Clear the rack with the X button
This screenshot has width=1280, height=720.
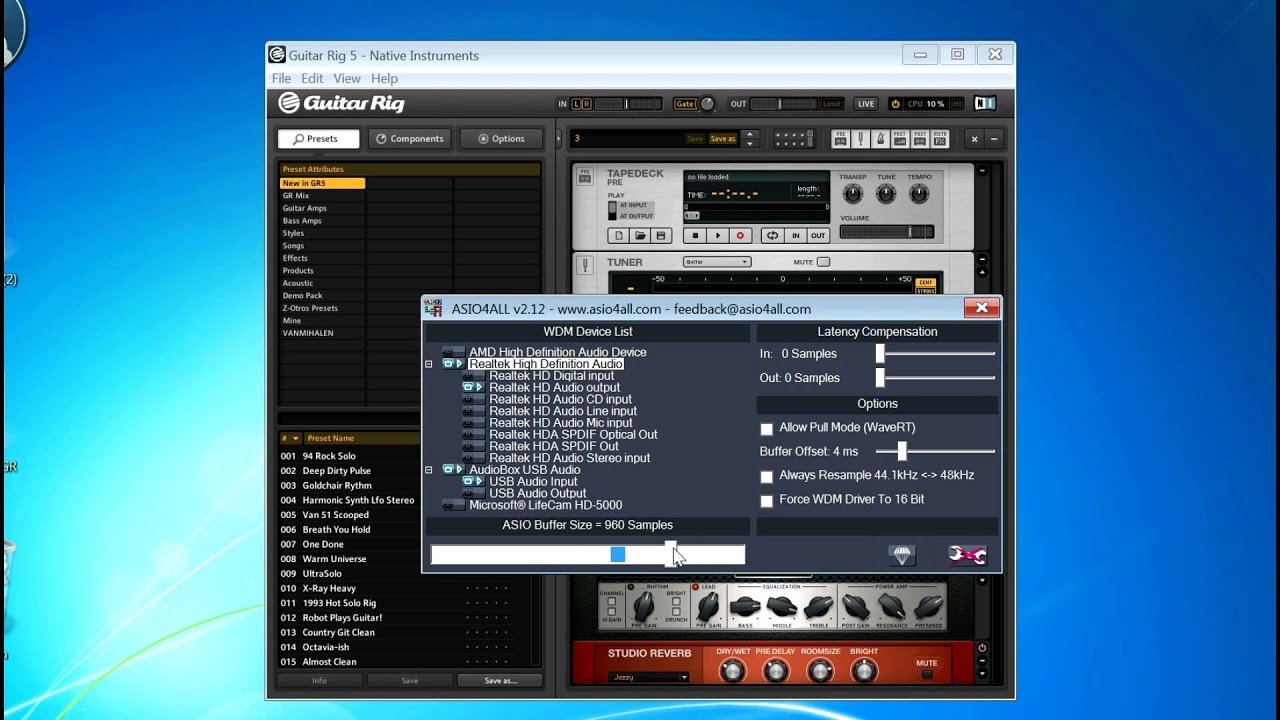pyautogui.click(x=975, y=139)
